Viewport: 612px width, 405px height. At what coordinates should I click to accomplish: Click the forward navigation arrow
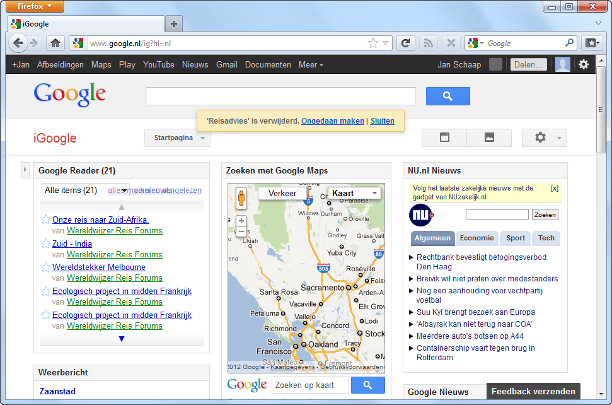click(x=34, y=43)
